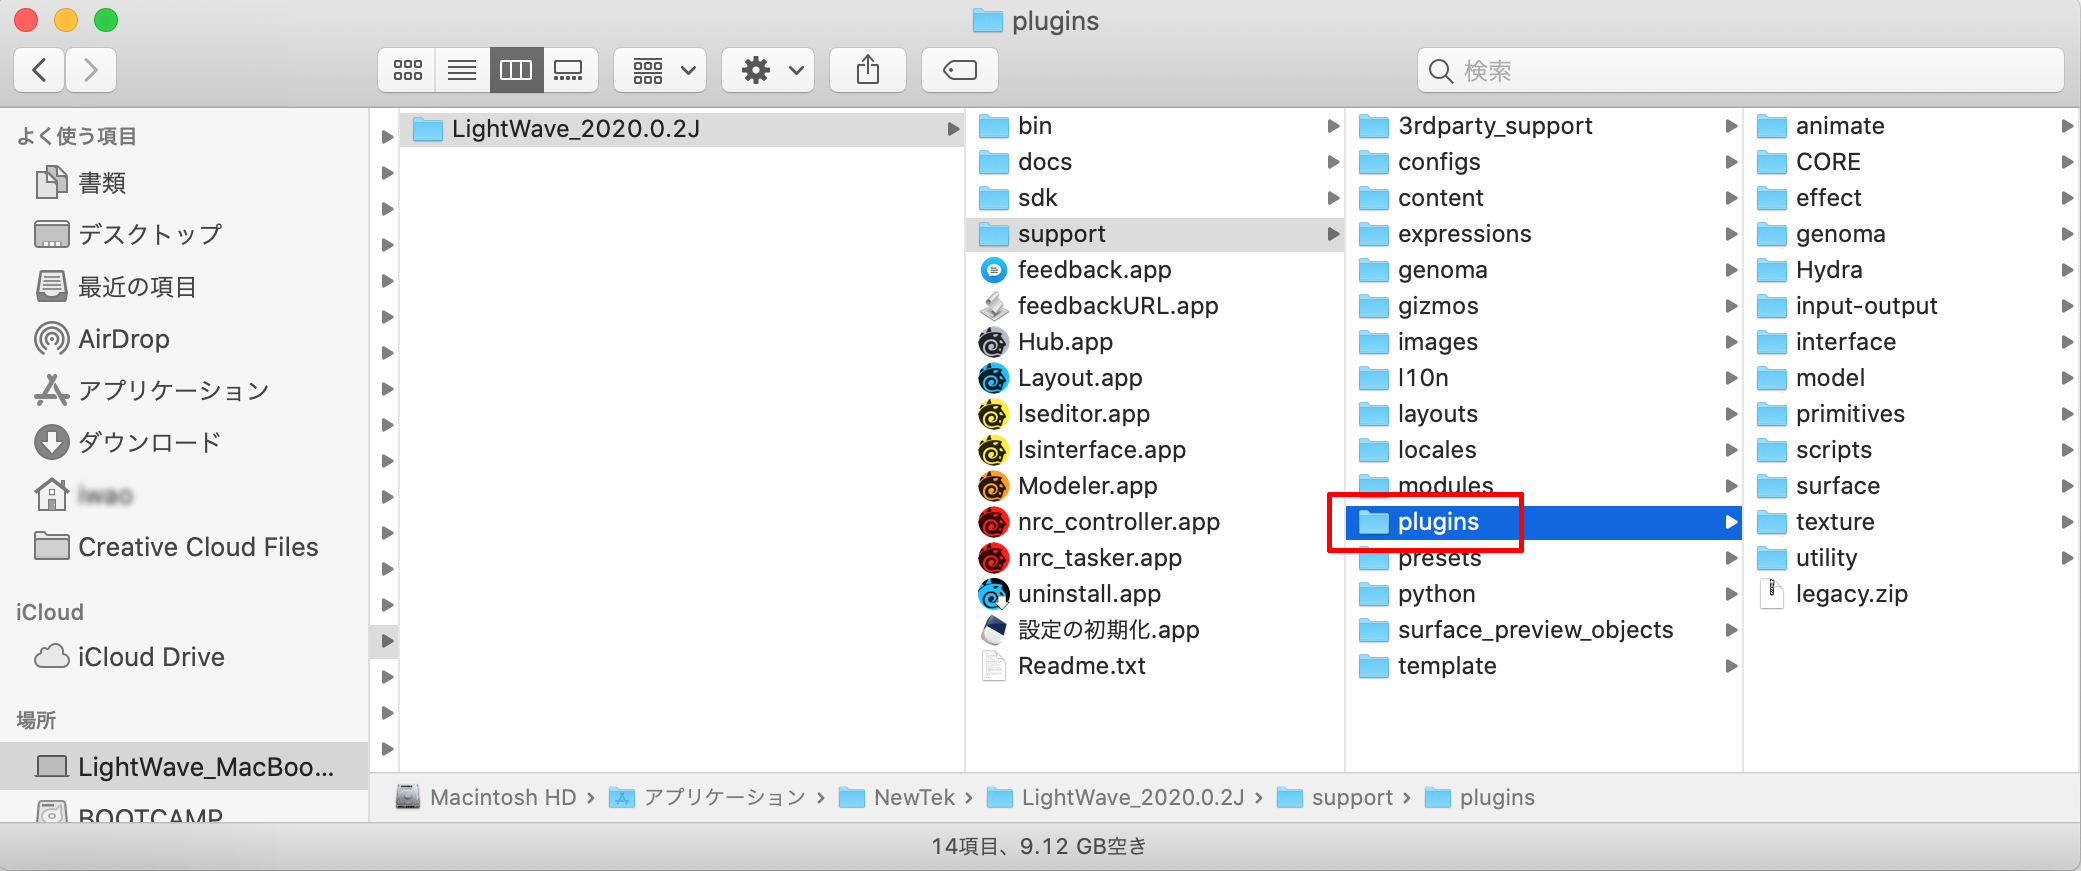Select lsinterface.app

[1155, 450]
